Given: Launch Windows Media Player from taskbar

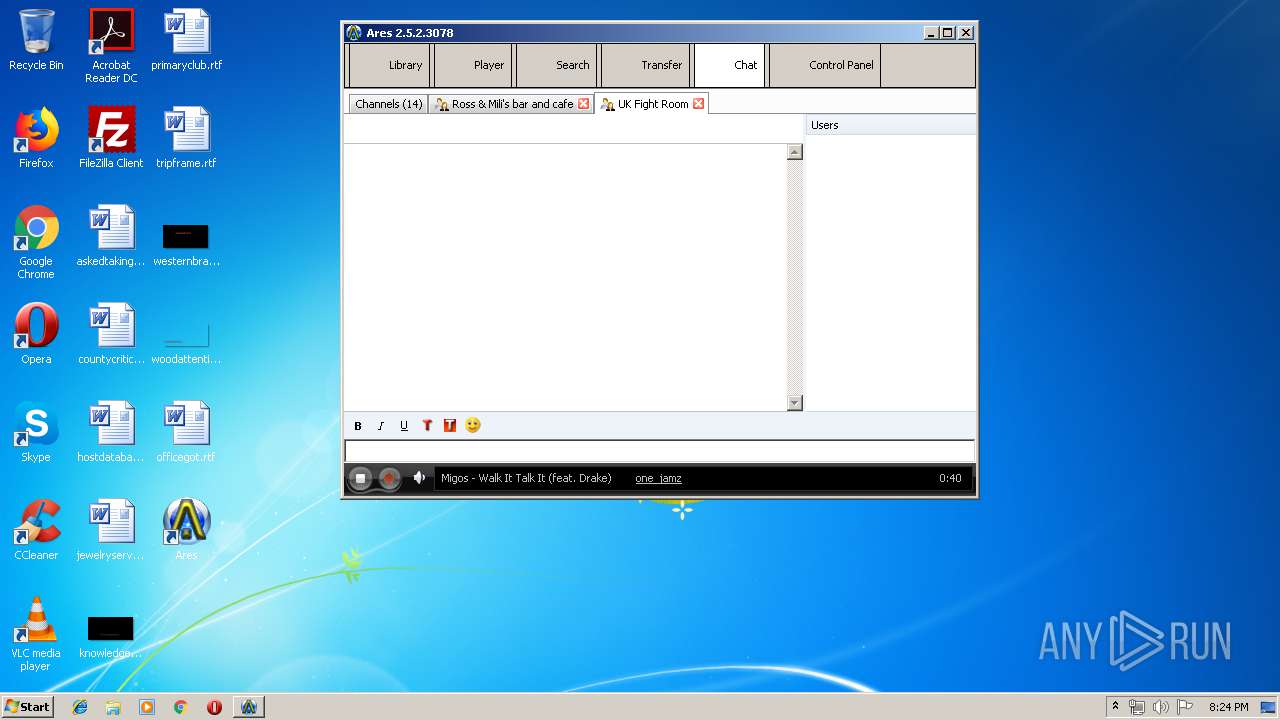Looking at the screenshot, I should (x=147, y=707).
